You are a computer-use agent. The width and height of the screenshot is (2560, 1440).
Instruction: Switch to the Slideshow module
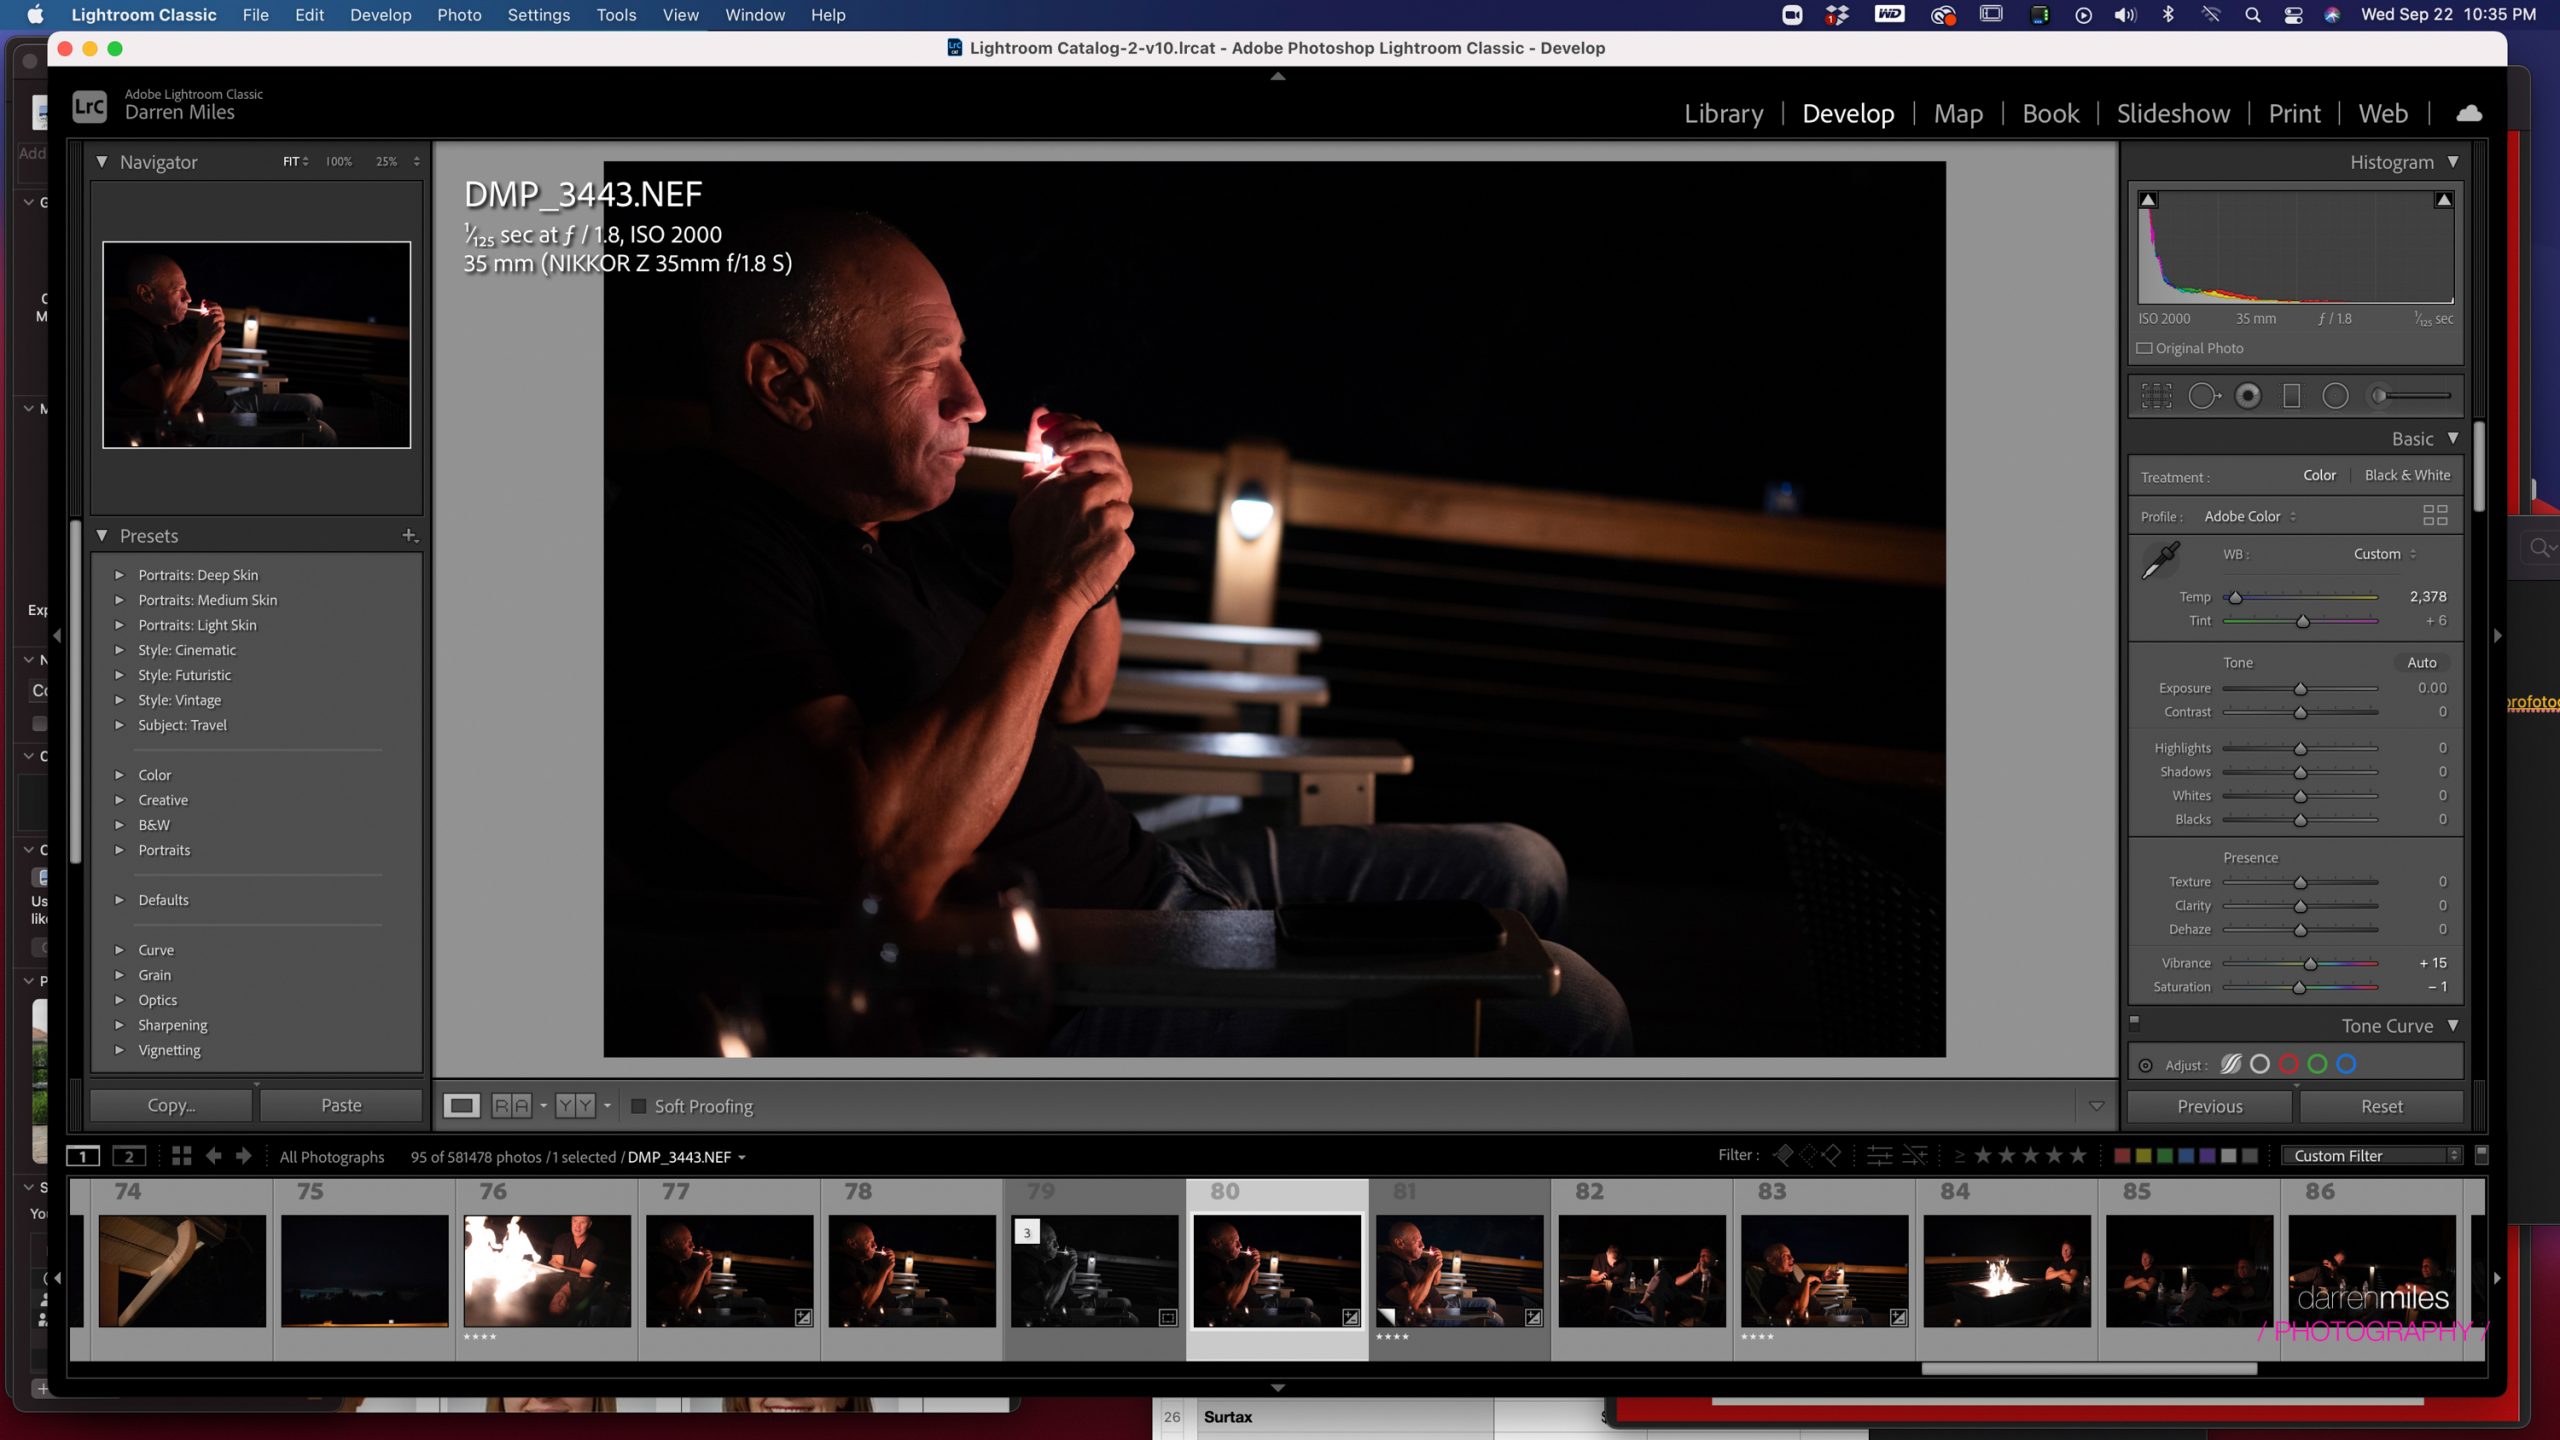coord(2173,113)
